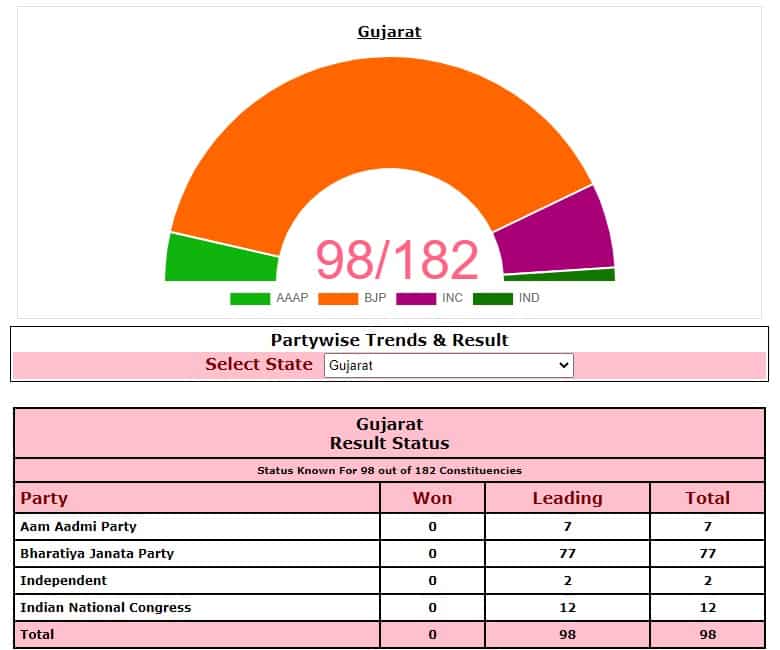The height and width of the screenshot is (650, 780).
Task: Click the Select State label
Action: [259, 364]
